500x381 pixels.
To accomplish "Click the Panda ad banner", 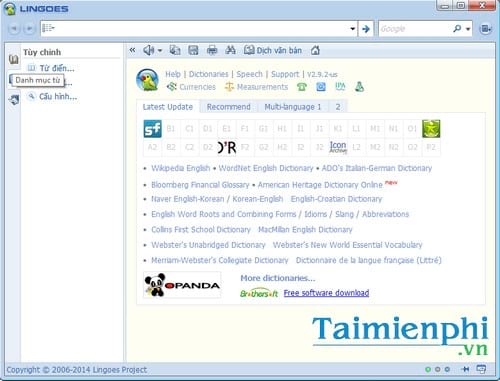I will point(182,285).
